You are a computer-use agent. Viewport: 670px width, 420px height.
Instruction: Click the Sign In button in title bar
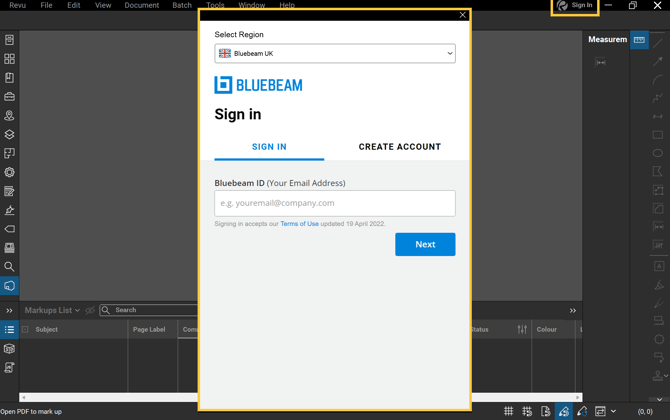(x=575, y=6)
